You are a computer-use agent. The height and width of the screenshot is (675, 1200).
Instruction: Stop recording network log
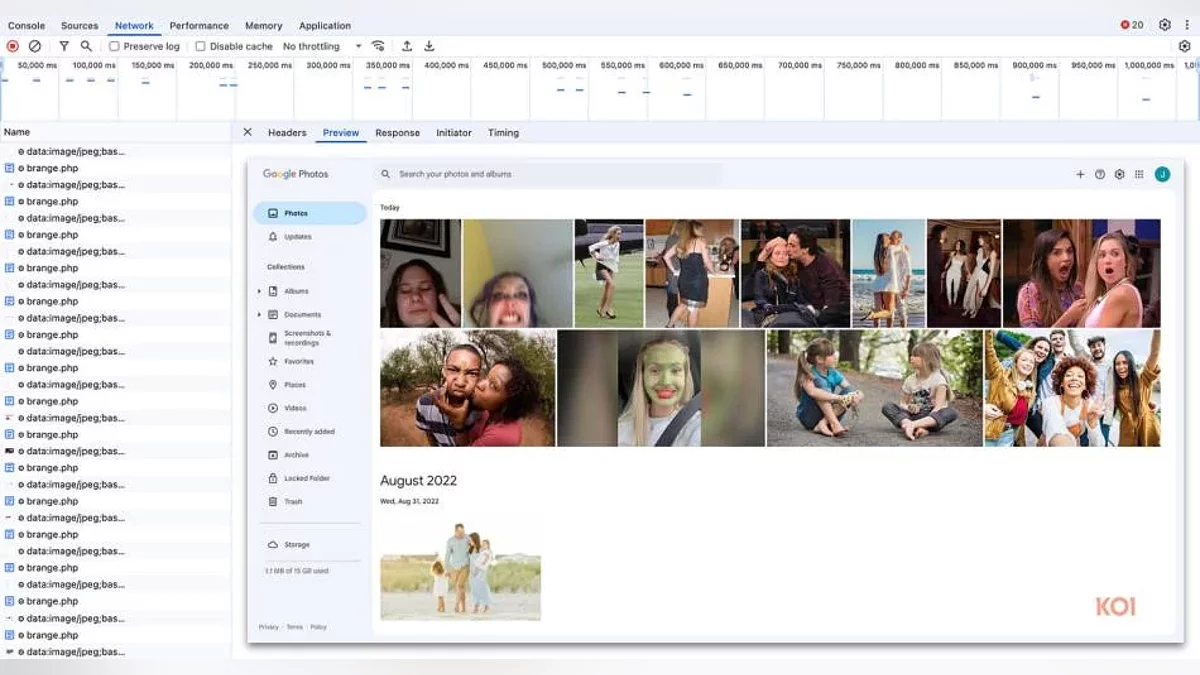coord(13,46)
